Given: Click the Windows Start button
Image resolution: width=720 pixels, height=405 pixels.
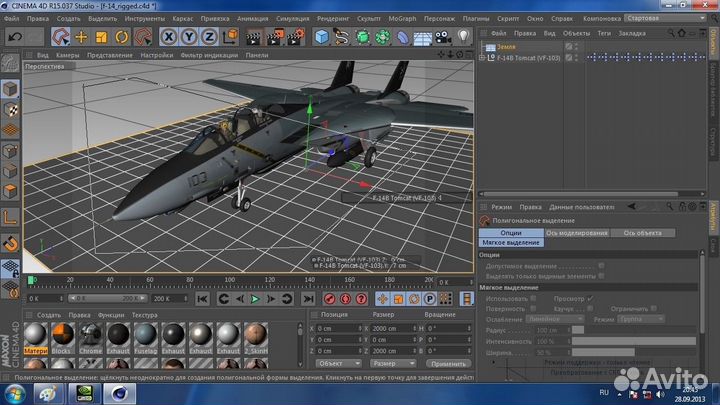Looking at the screenshot, I should tap(15, 394).
